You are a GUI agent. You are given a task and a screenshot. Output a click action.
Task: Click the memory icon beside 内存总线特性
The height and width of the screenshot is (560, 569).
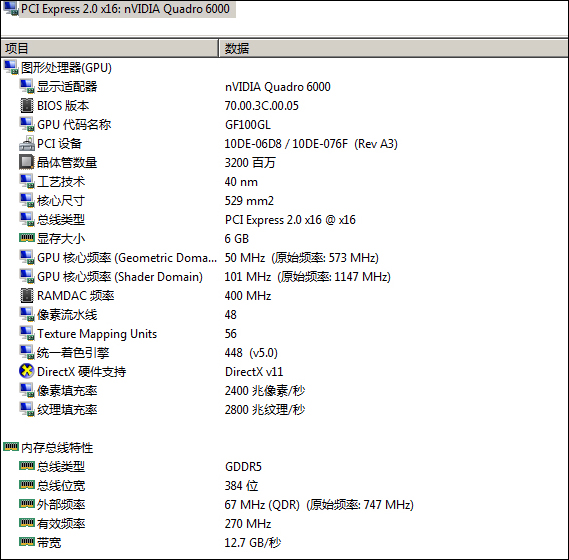[11, 446]
